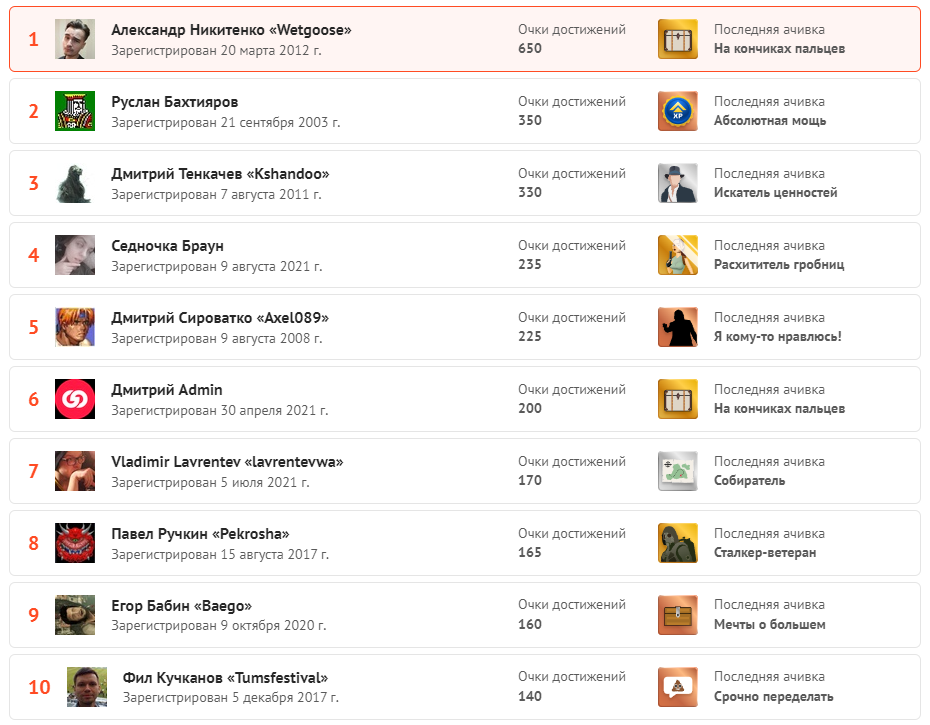The width and height of the screenshot is (930, 725).
Task: Click Дмитрий Тенкачев «Kshandoo» avatar
Action: 75,183
